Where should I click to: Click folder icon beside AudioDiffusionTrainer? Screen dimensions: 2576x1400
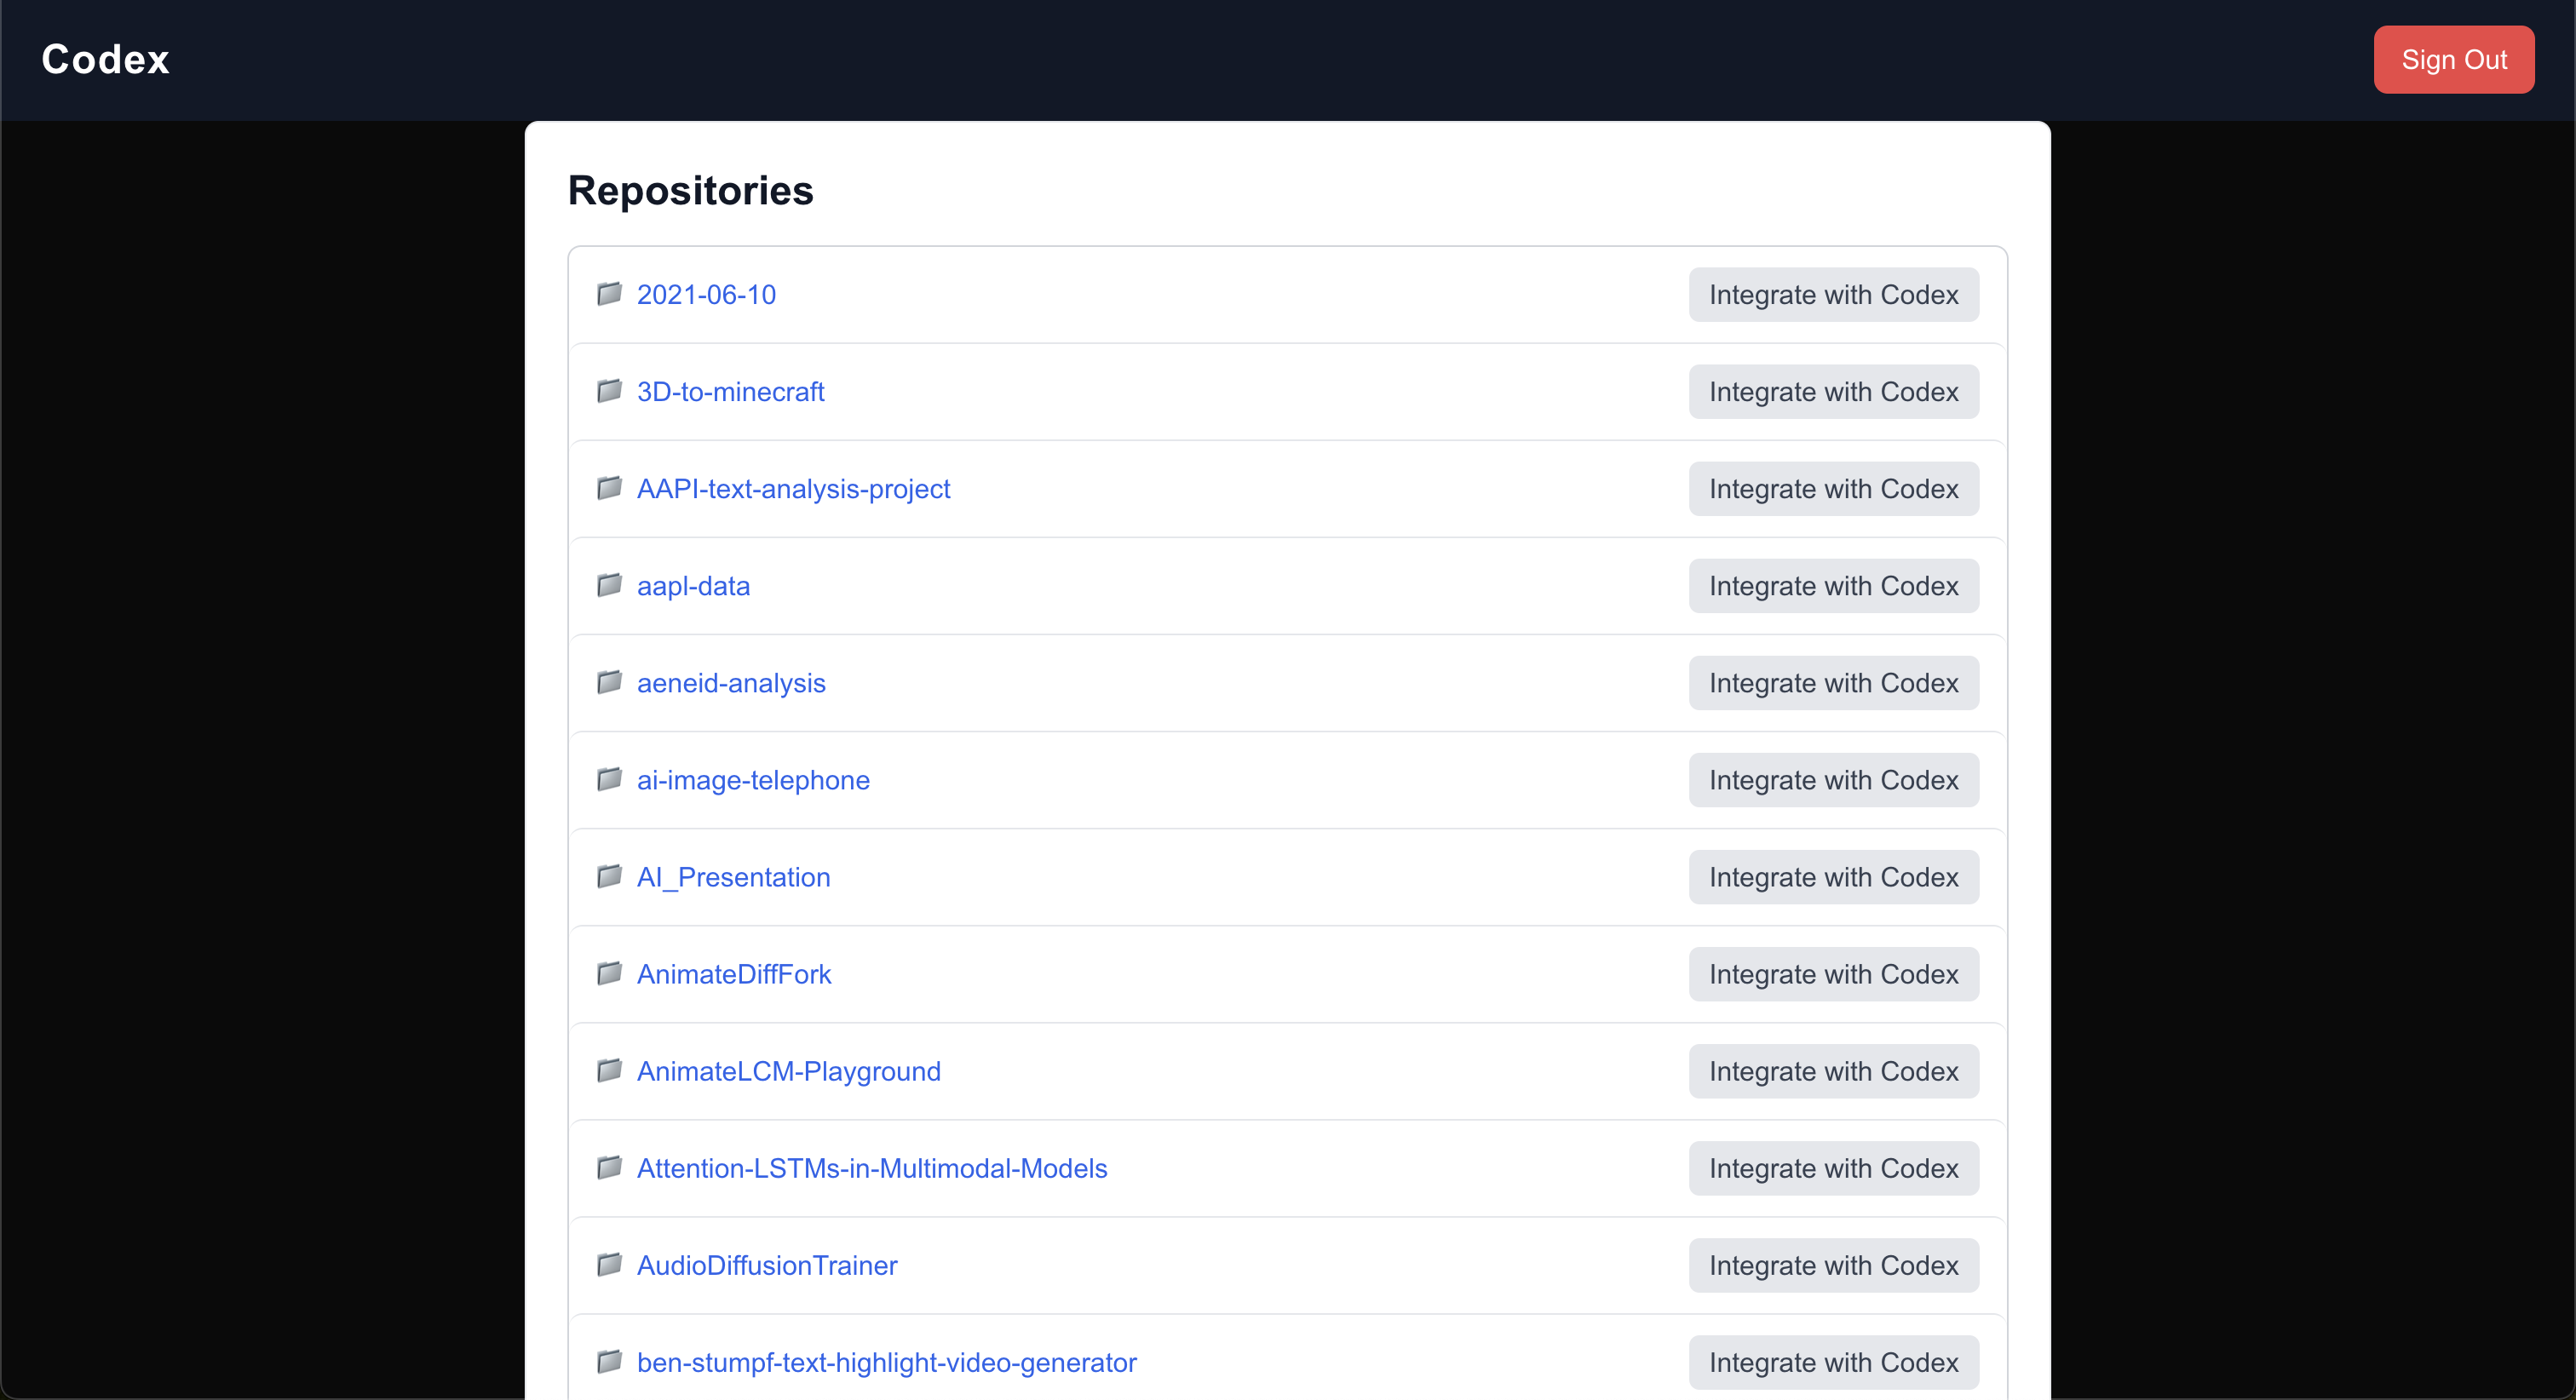pyautogui.click(x=609, y=1264)
